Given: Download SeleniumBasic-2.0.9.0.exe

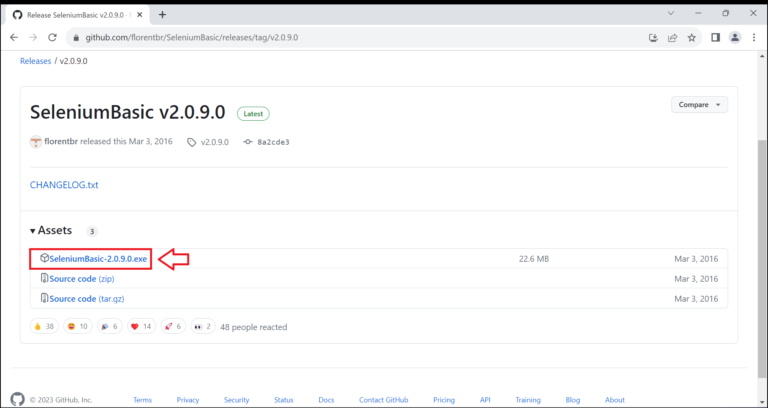Looking at the screenshot, I should tap(97, 259).
